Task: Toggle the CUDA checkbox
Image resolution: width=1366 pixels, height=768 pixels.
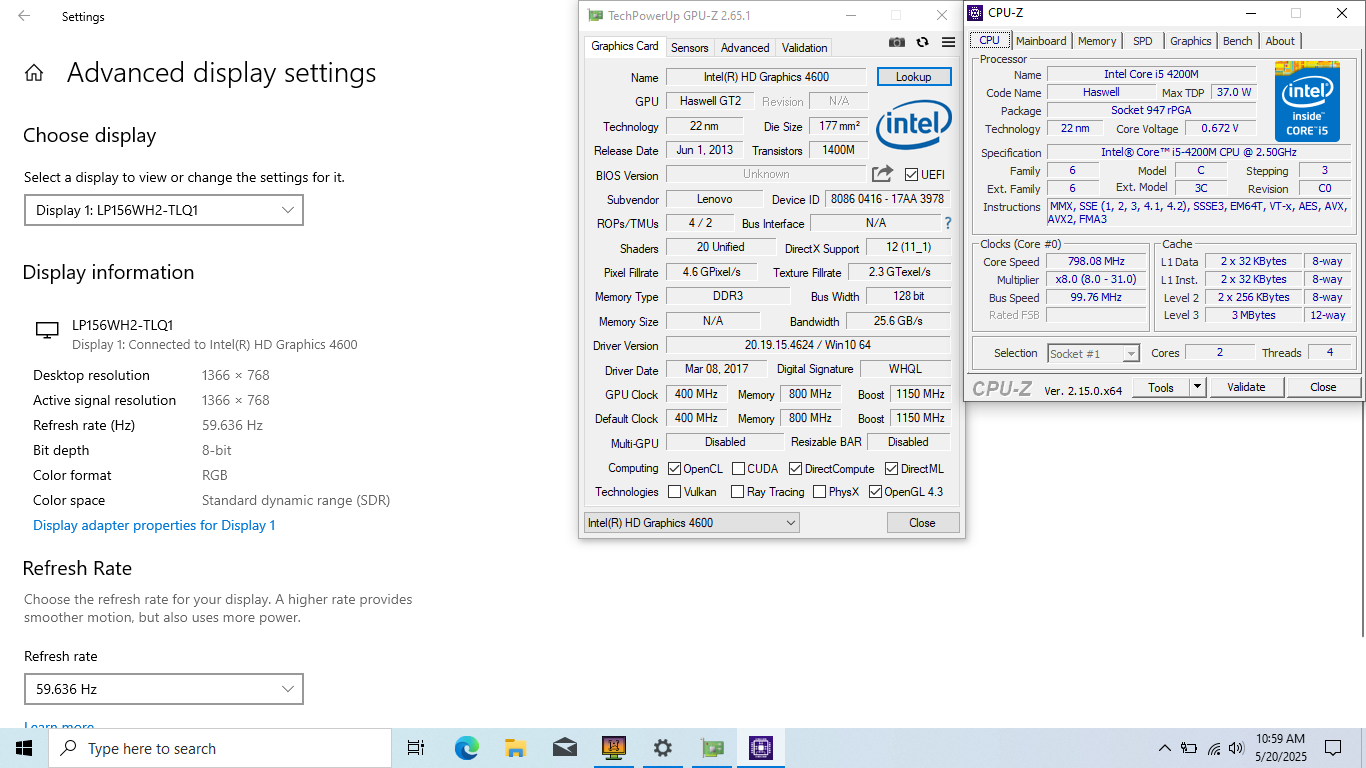Action: [738, 469]
